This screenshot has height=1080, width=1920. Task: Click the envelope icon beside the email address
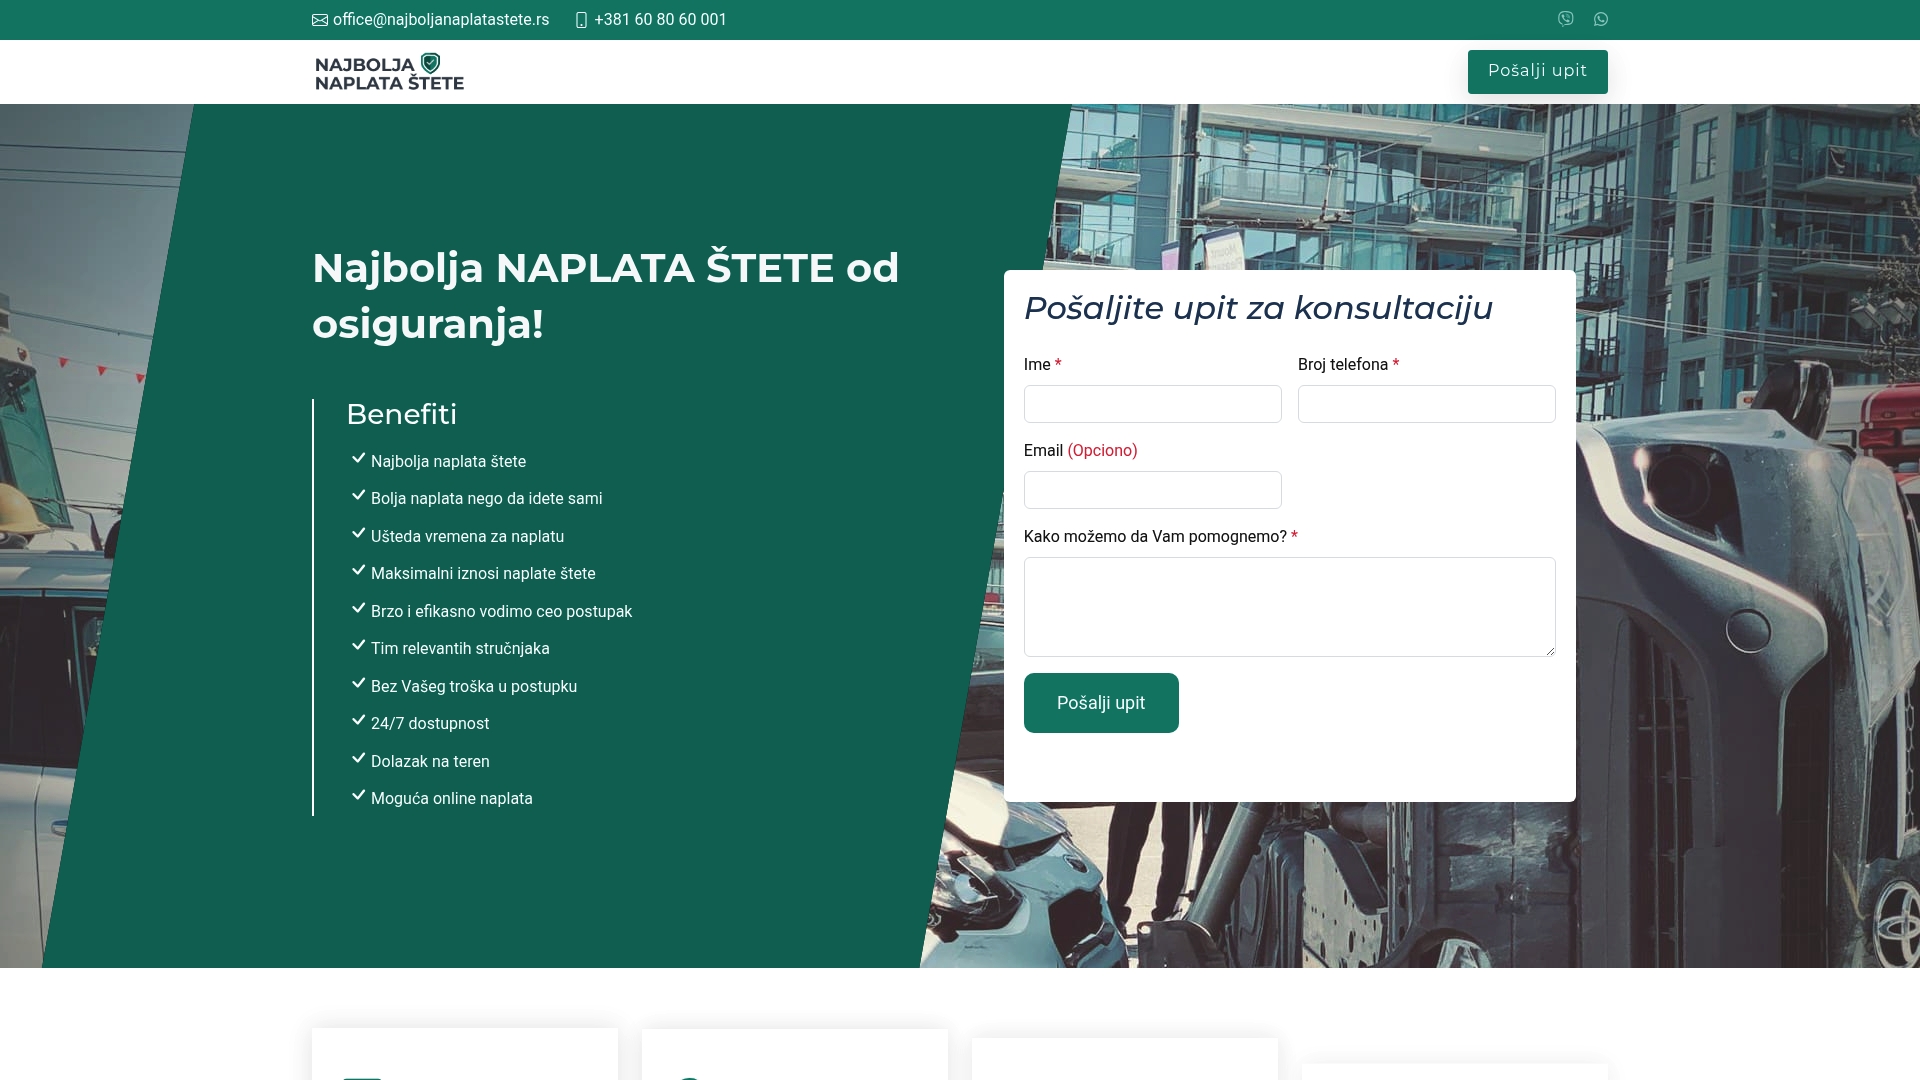coord(320,19)
